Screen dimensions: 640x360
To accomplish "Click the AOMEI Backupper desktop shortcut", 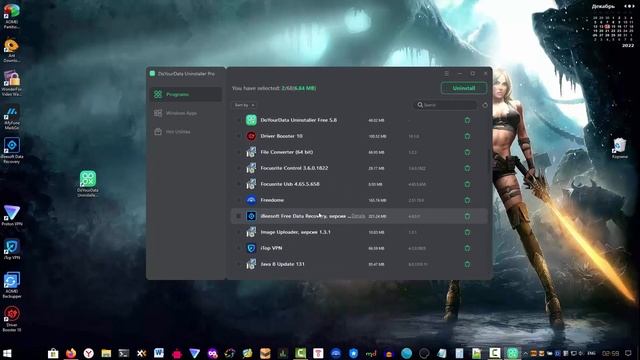I will (12, 285).
